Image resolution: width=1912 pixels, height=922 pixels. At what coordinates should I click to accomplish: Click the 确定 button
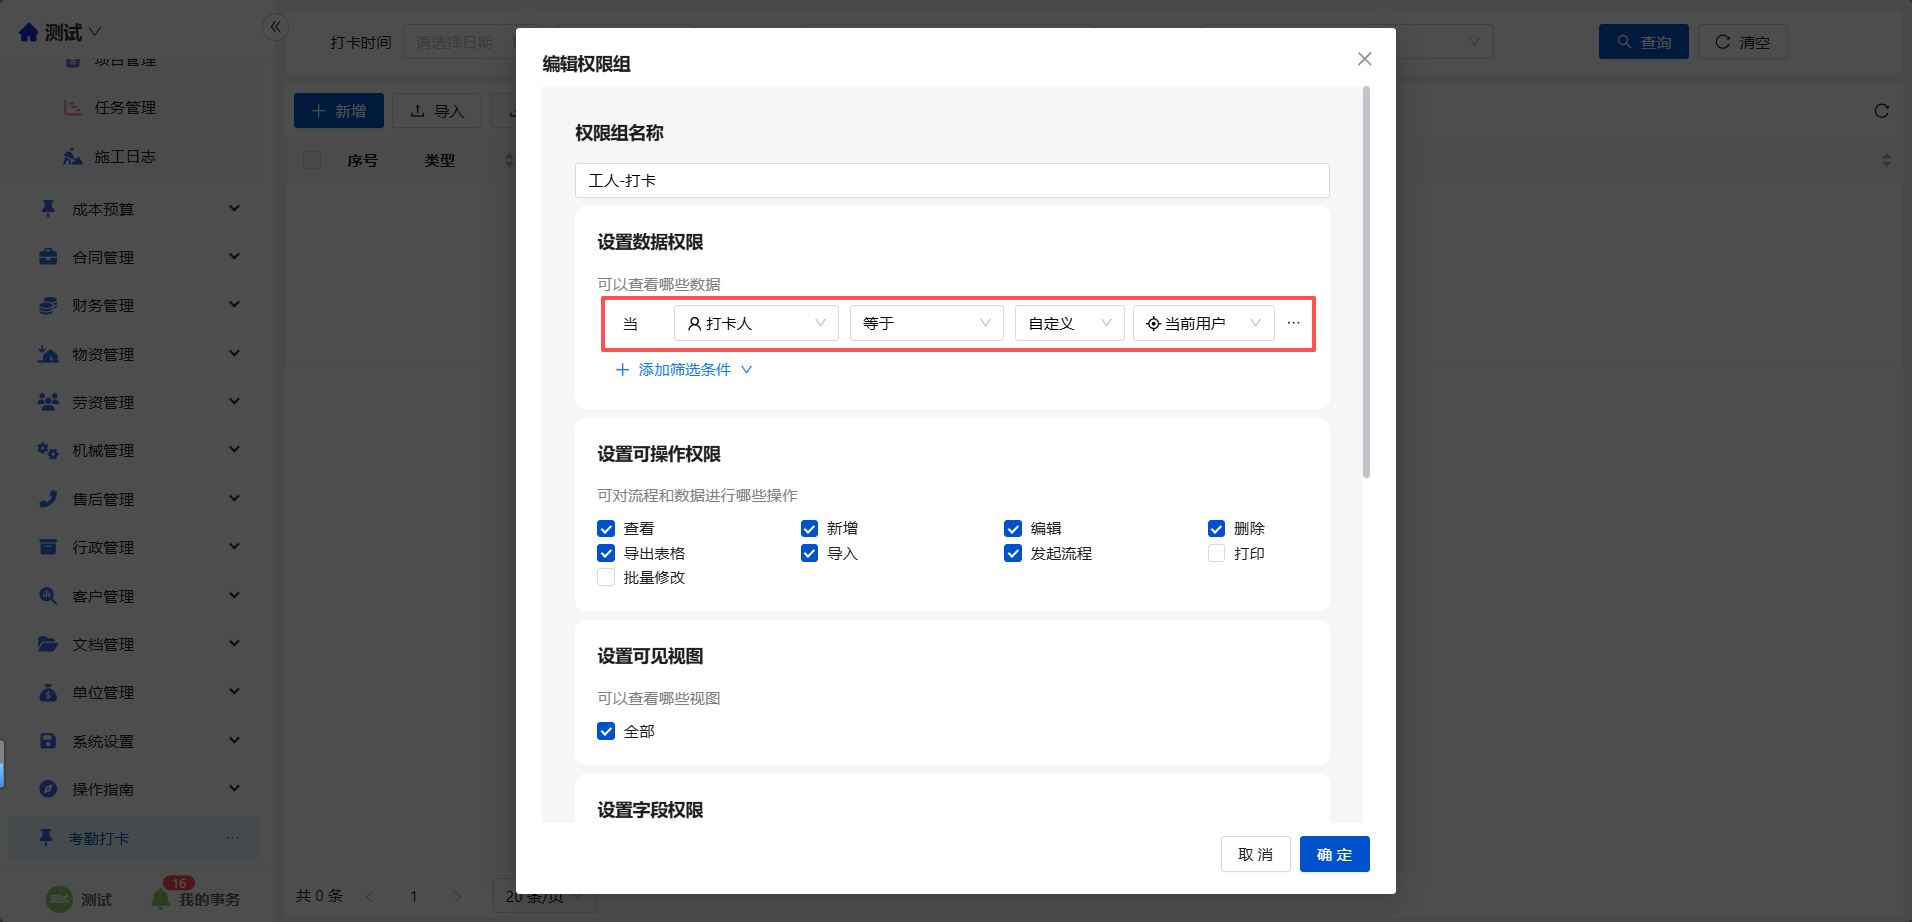click(1334, 854)
